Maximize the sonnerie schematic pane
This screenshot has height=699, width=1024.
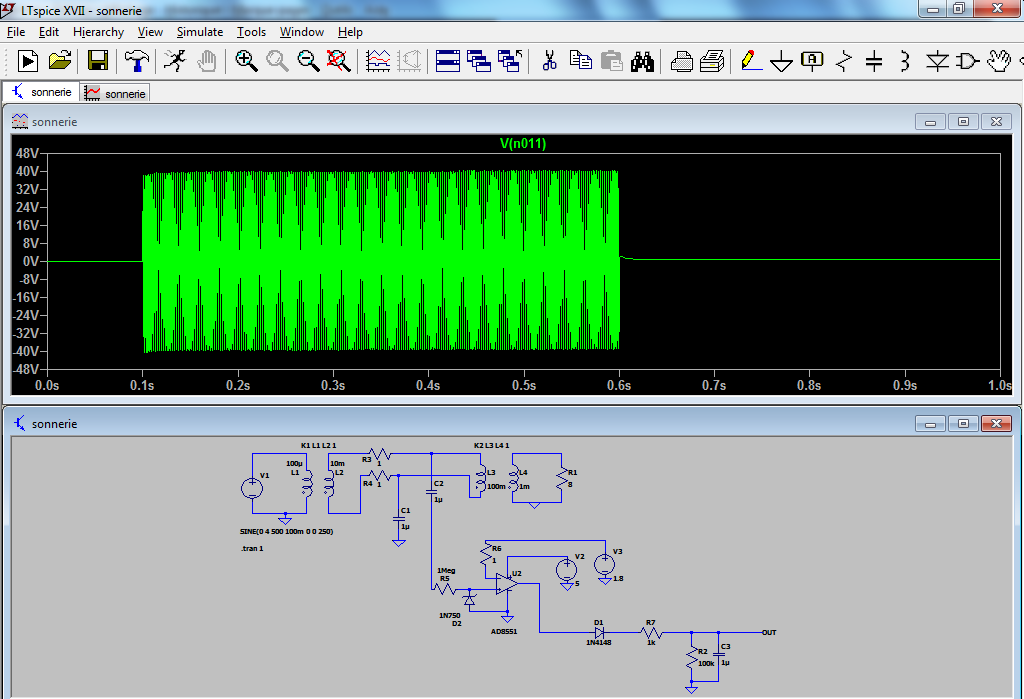pos(963,423)
